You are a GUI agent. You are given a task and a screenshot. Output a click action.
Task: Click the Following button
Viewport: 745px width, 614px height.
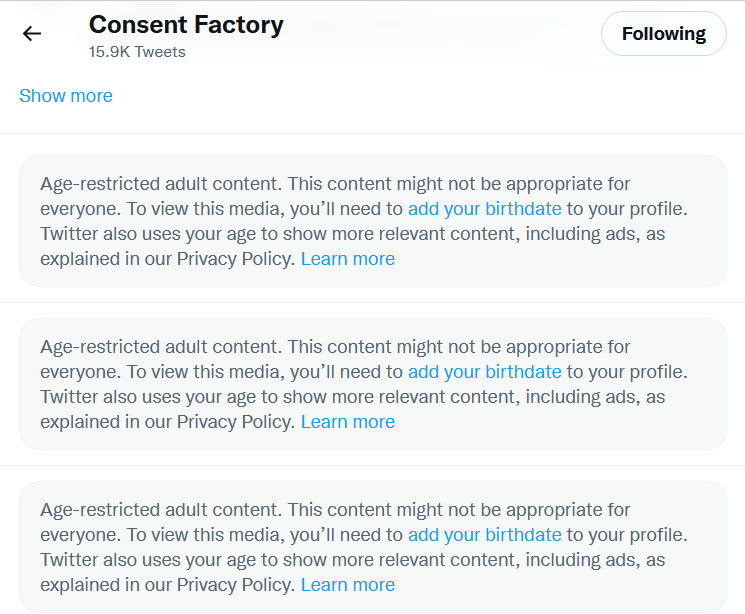663,34
